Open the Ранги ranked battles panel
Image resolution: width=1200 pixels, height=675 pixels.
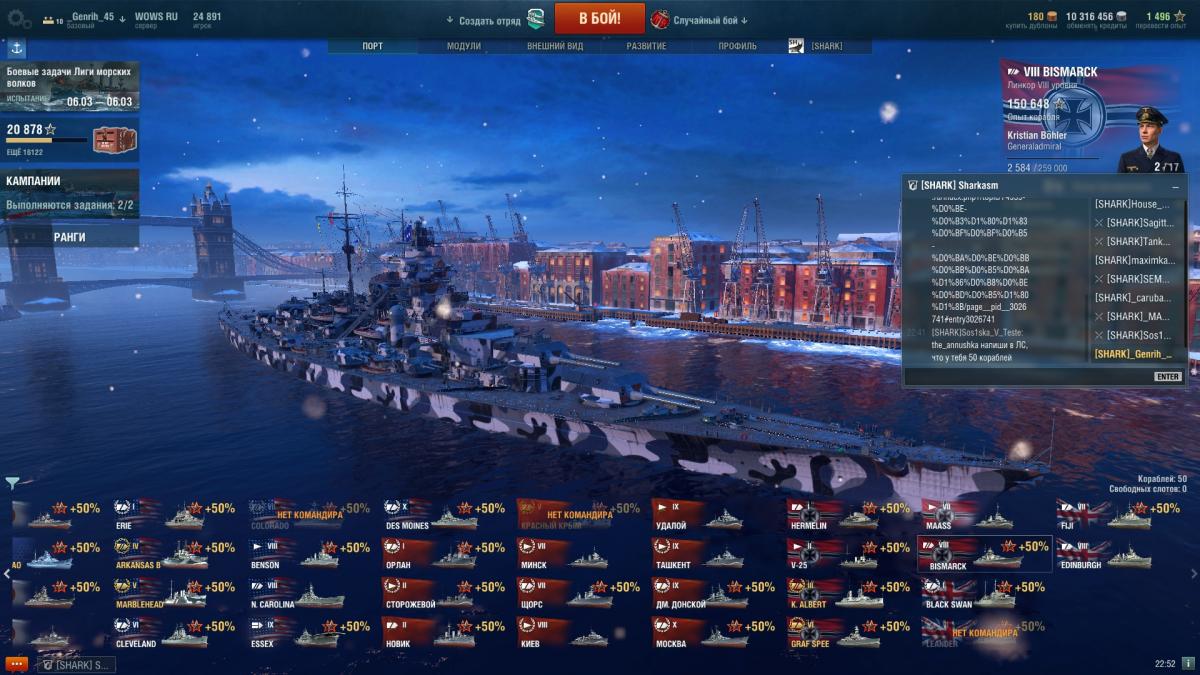coord(70,237)
